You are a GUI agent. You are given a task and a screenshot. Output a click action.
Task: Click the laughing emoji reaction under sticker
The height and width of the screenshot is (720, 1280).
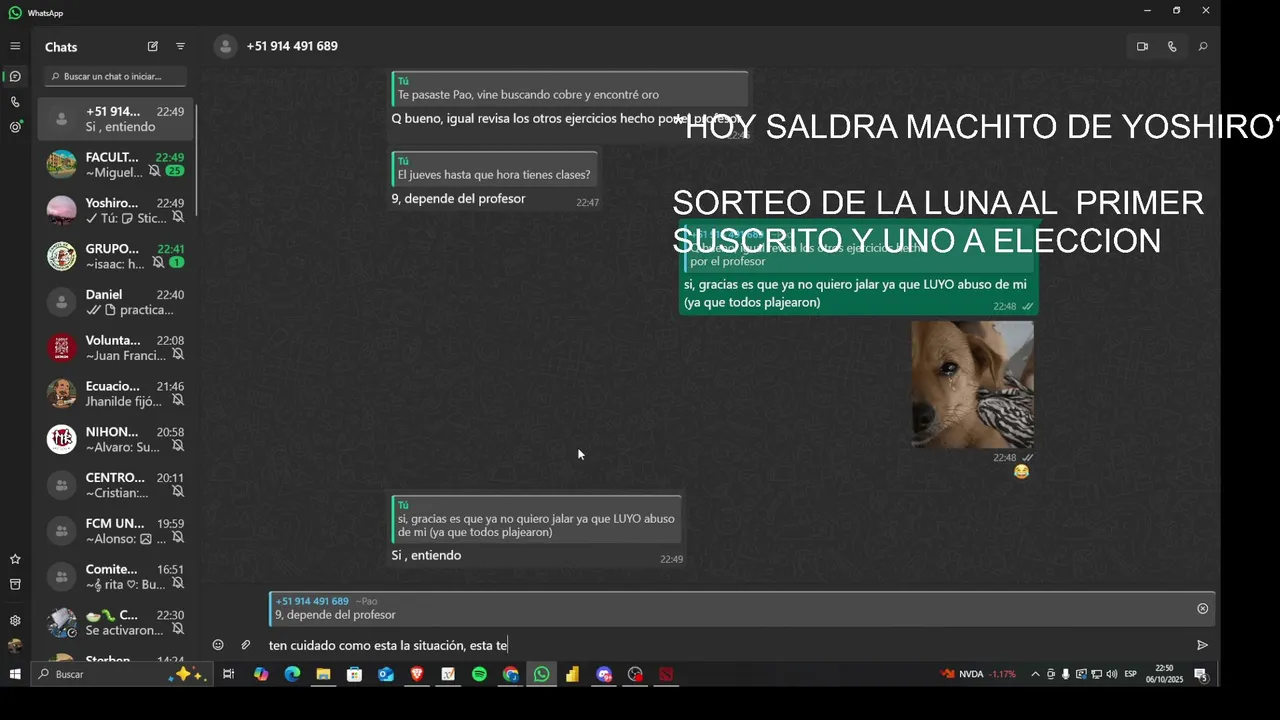[1021, 472]
